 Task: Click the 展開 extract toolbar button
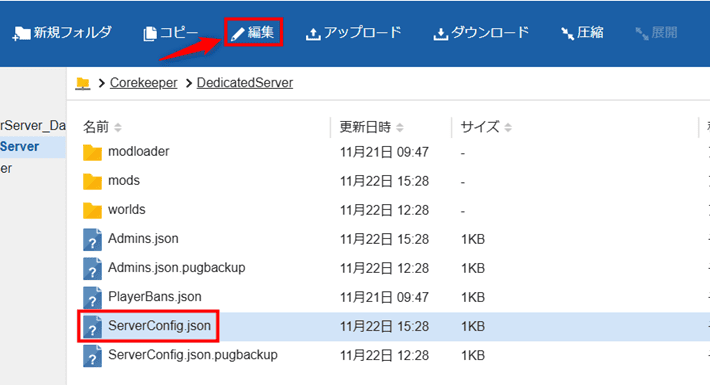pos(656,33)
